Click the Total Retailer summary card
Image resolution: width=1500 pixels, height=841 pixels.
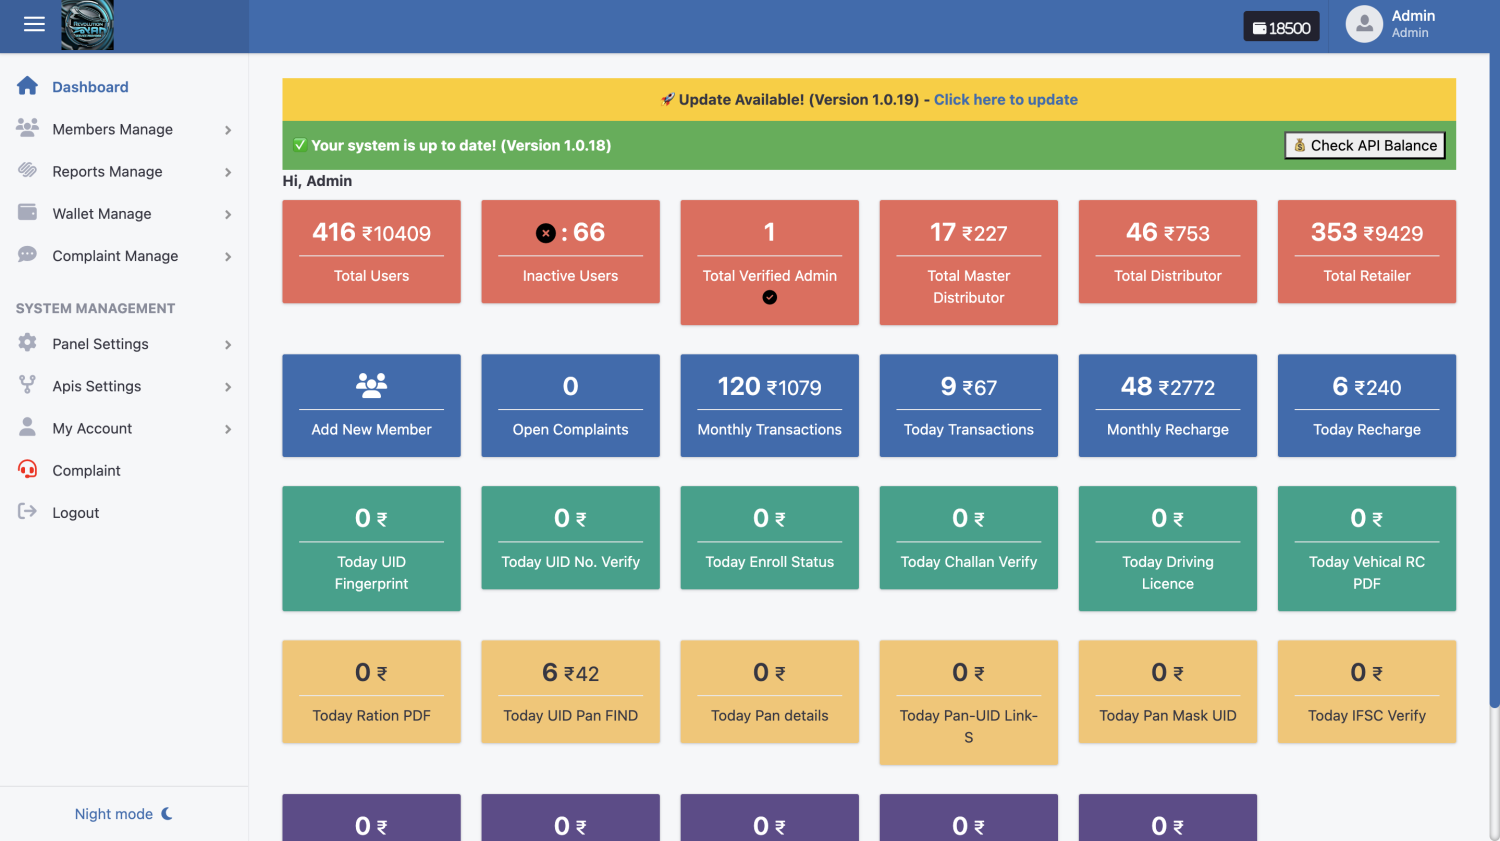pos(1366,252)
